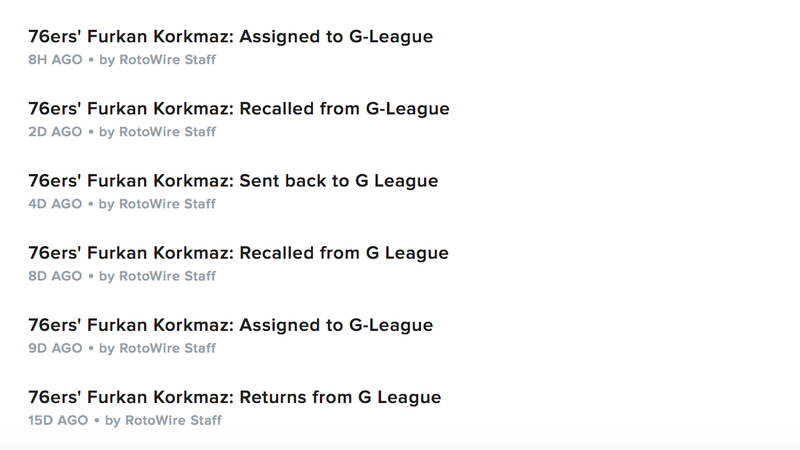Select RotoWire Staff byline beside 2D AGO
The height and width of the screenshot is (450, 800).
pos(167,132)
